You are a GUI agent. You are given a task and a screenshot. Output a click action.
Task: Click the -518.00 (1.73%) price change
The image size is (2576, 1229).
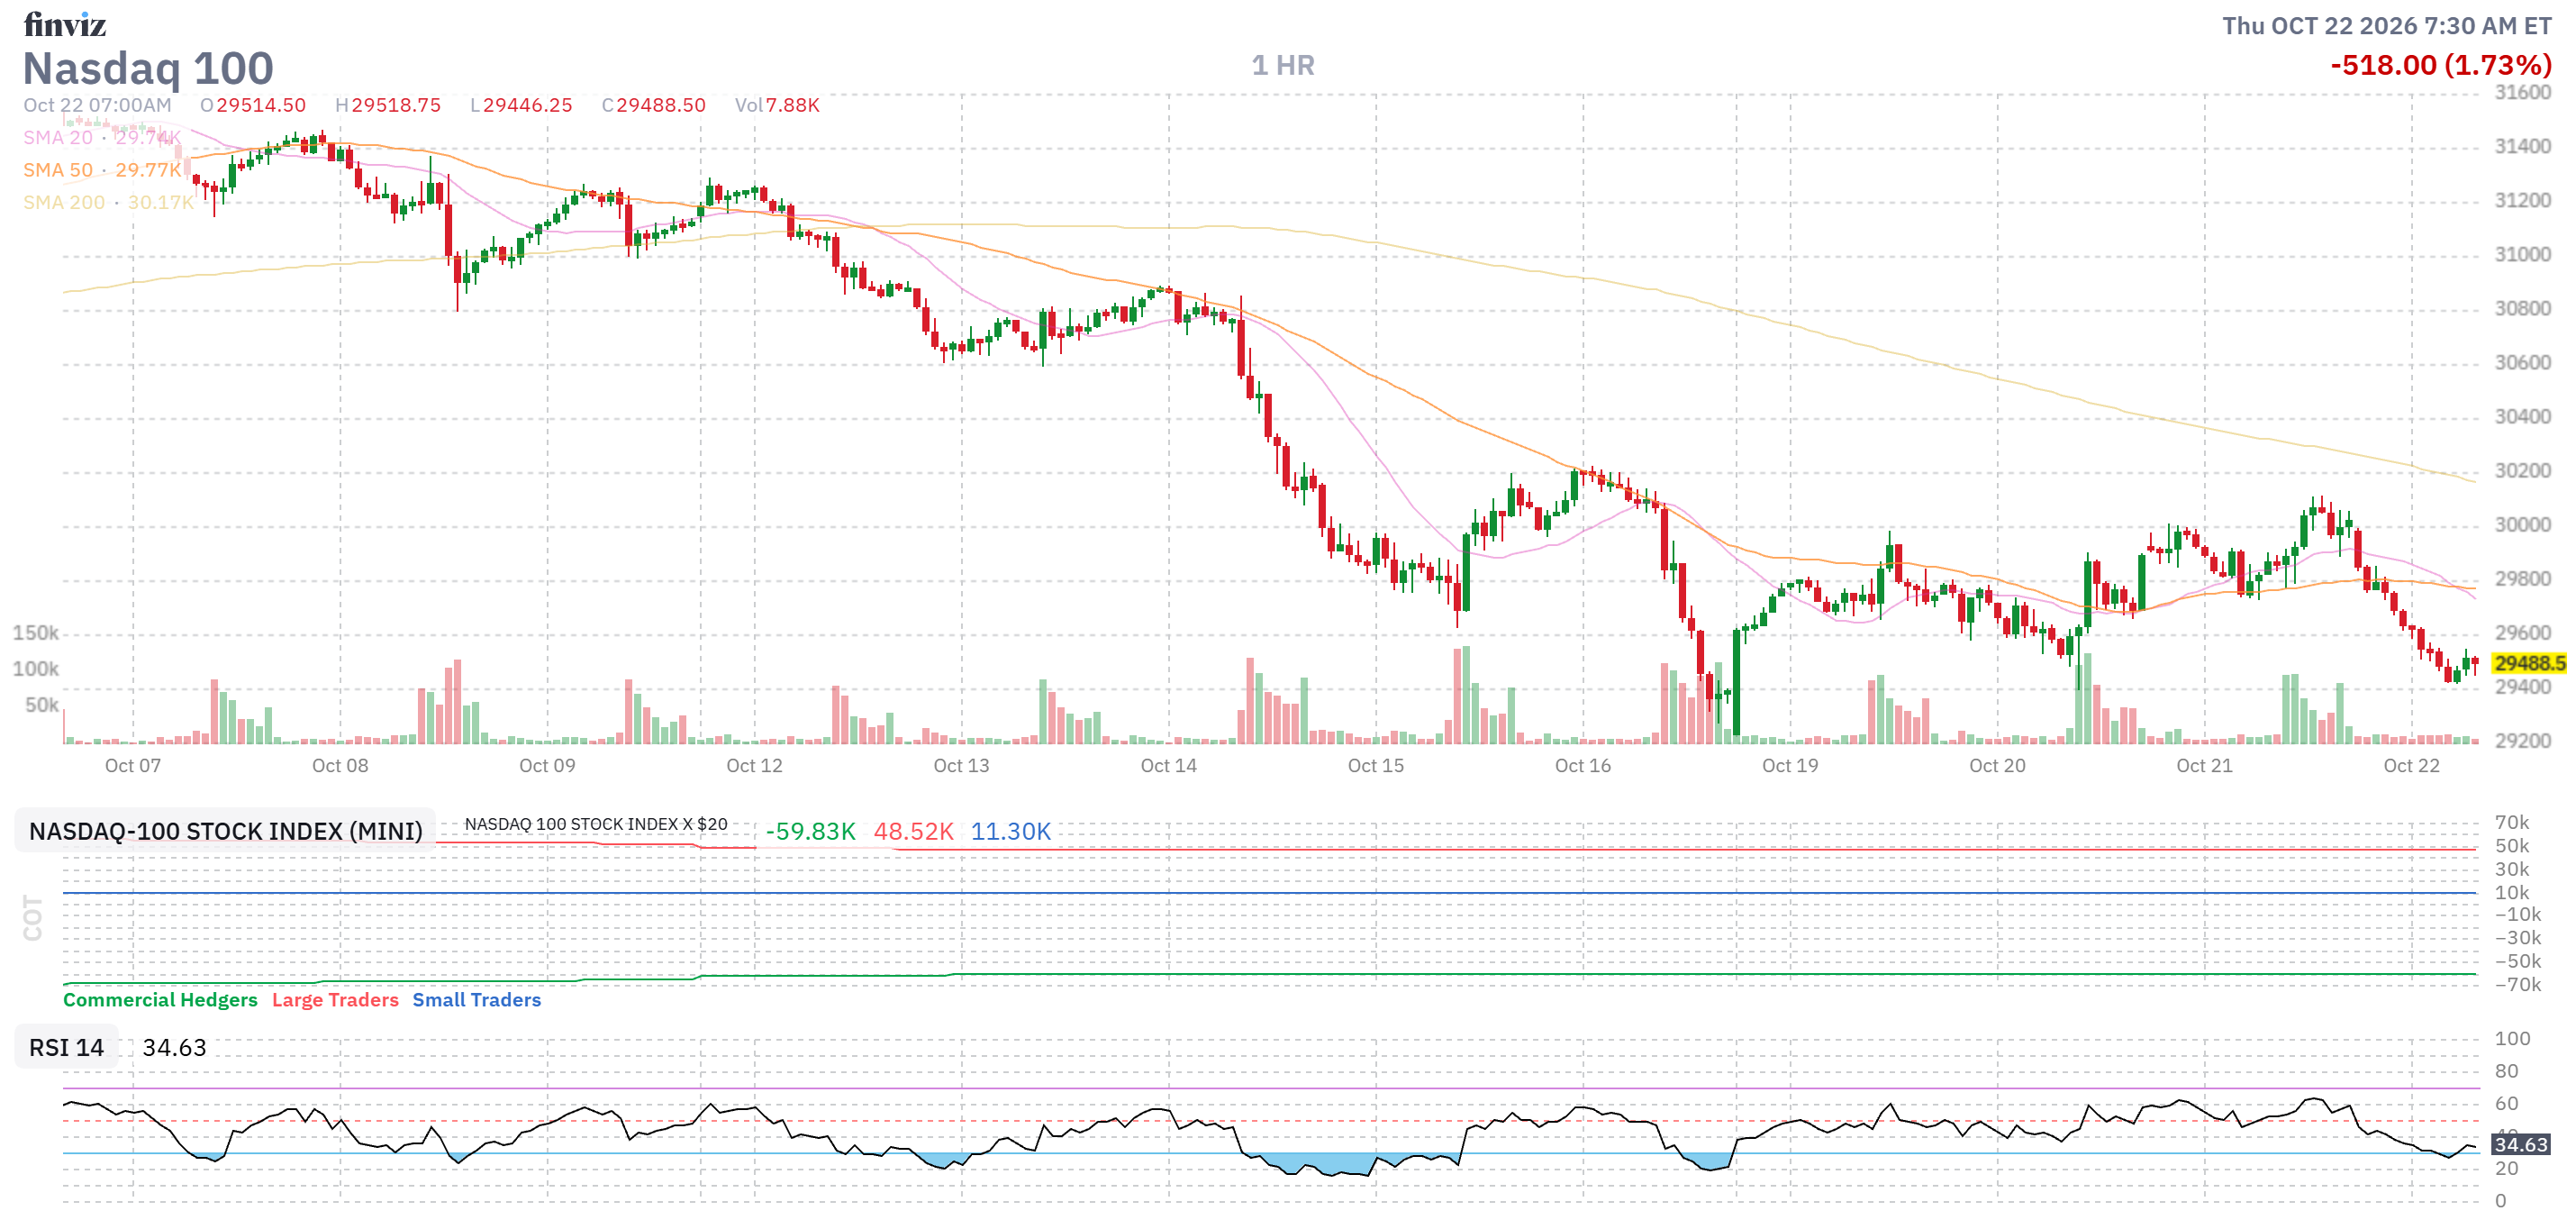tap(2441, 65)
